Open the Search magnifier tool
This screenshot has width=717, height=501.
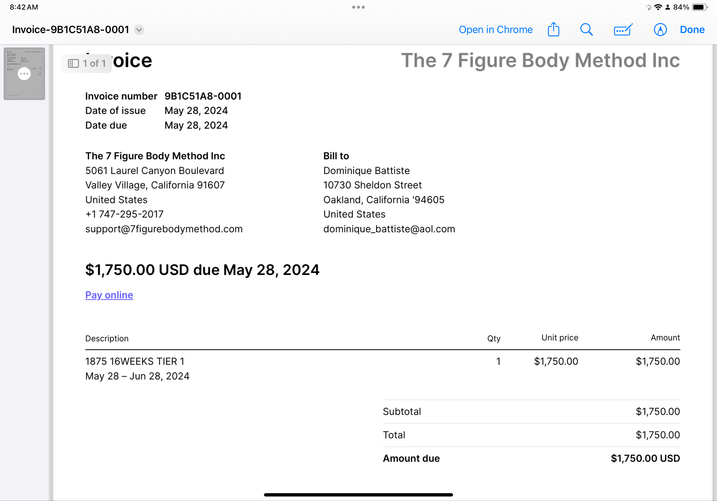587,30
